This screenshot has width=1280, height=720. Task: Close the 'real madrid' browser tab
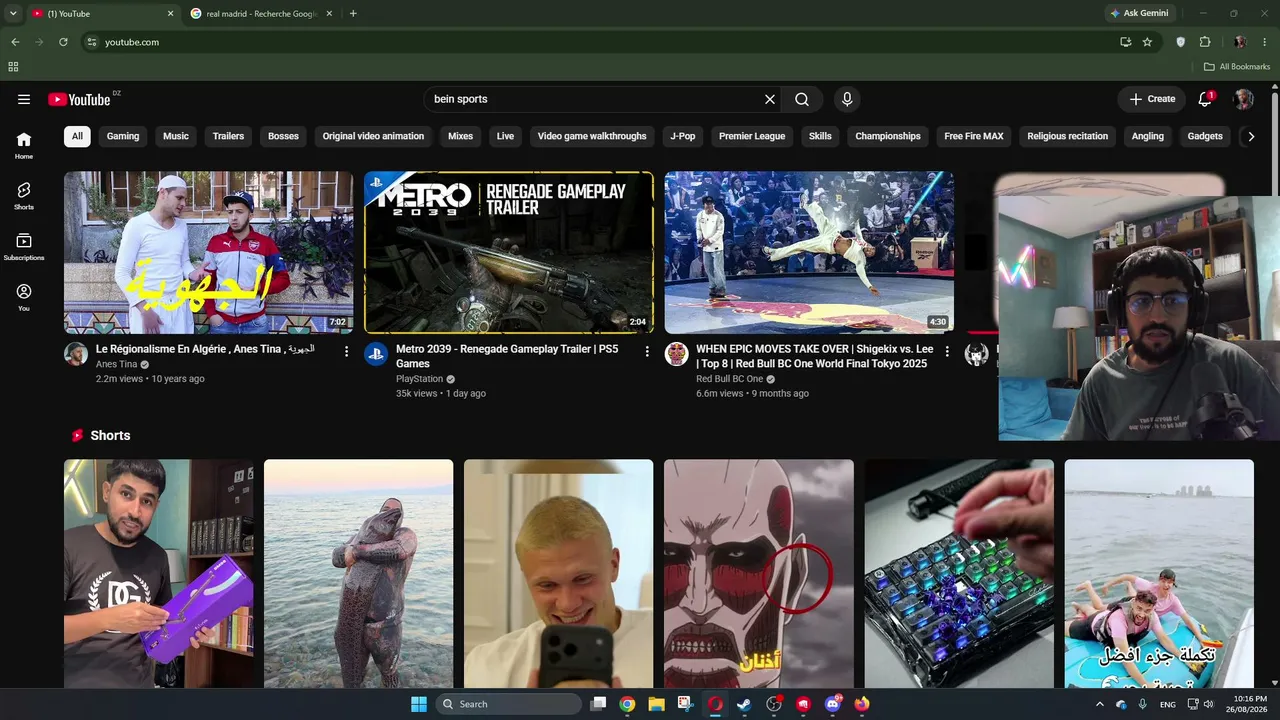pyautogui.click(x=329, y=14)
